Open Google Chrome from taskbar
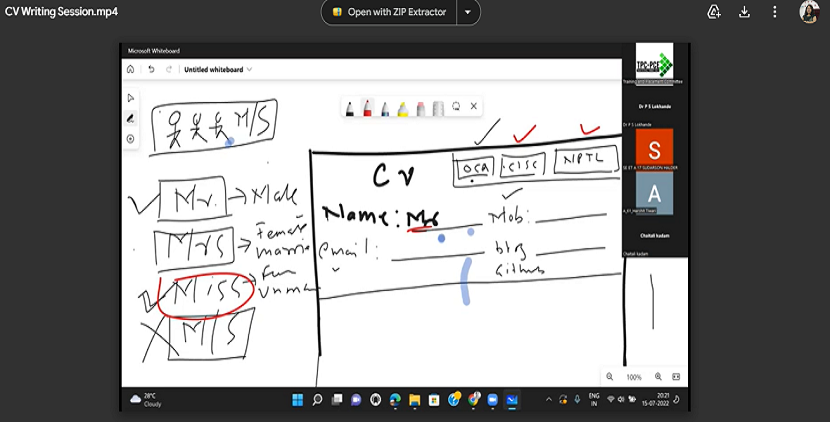830x422 pixels. pos(473,400)
